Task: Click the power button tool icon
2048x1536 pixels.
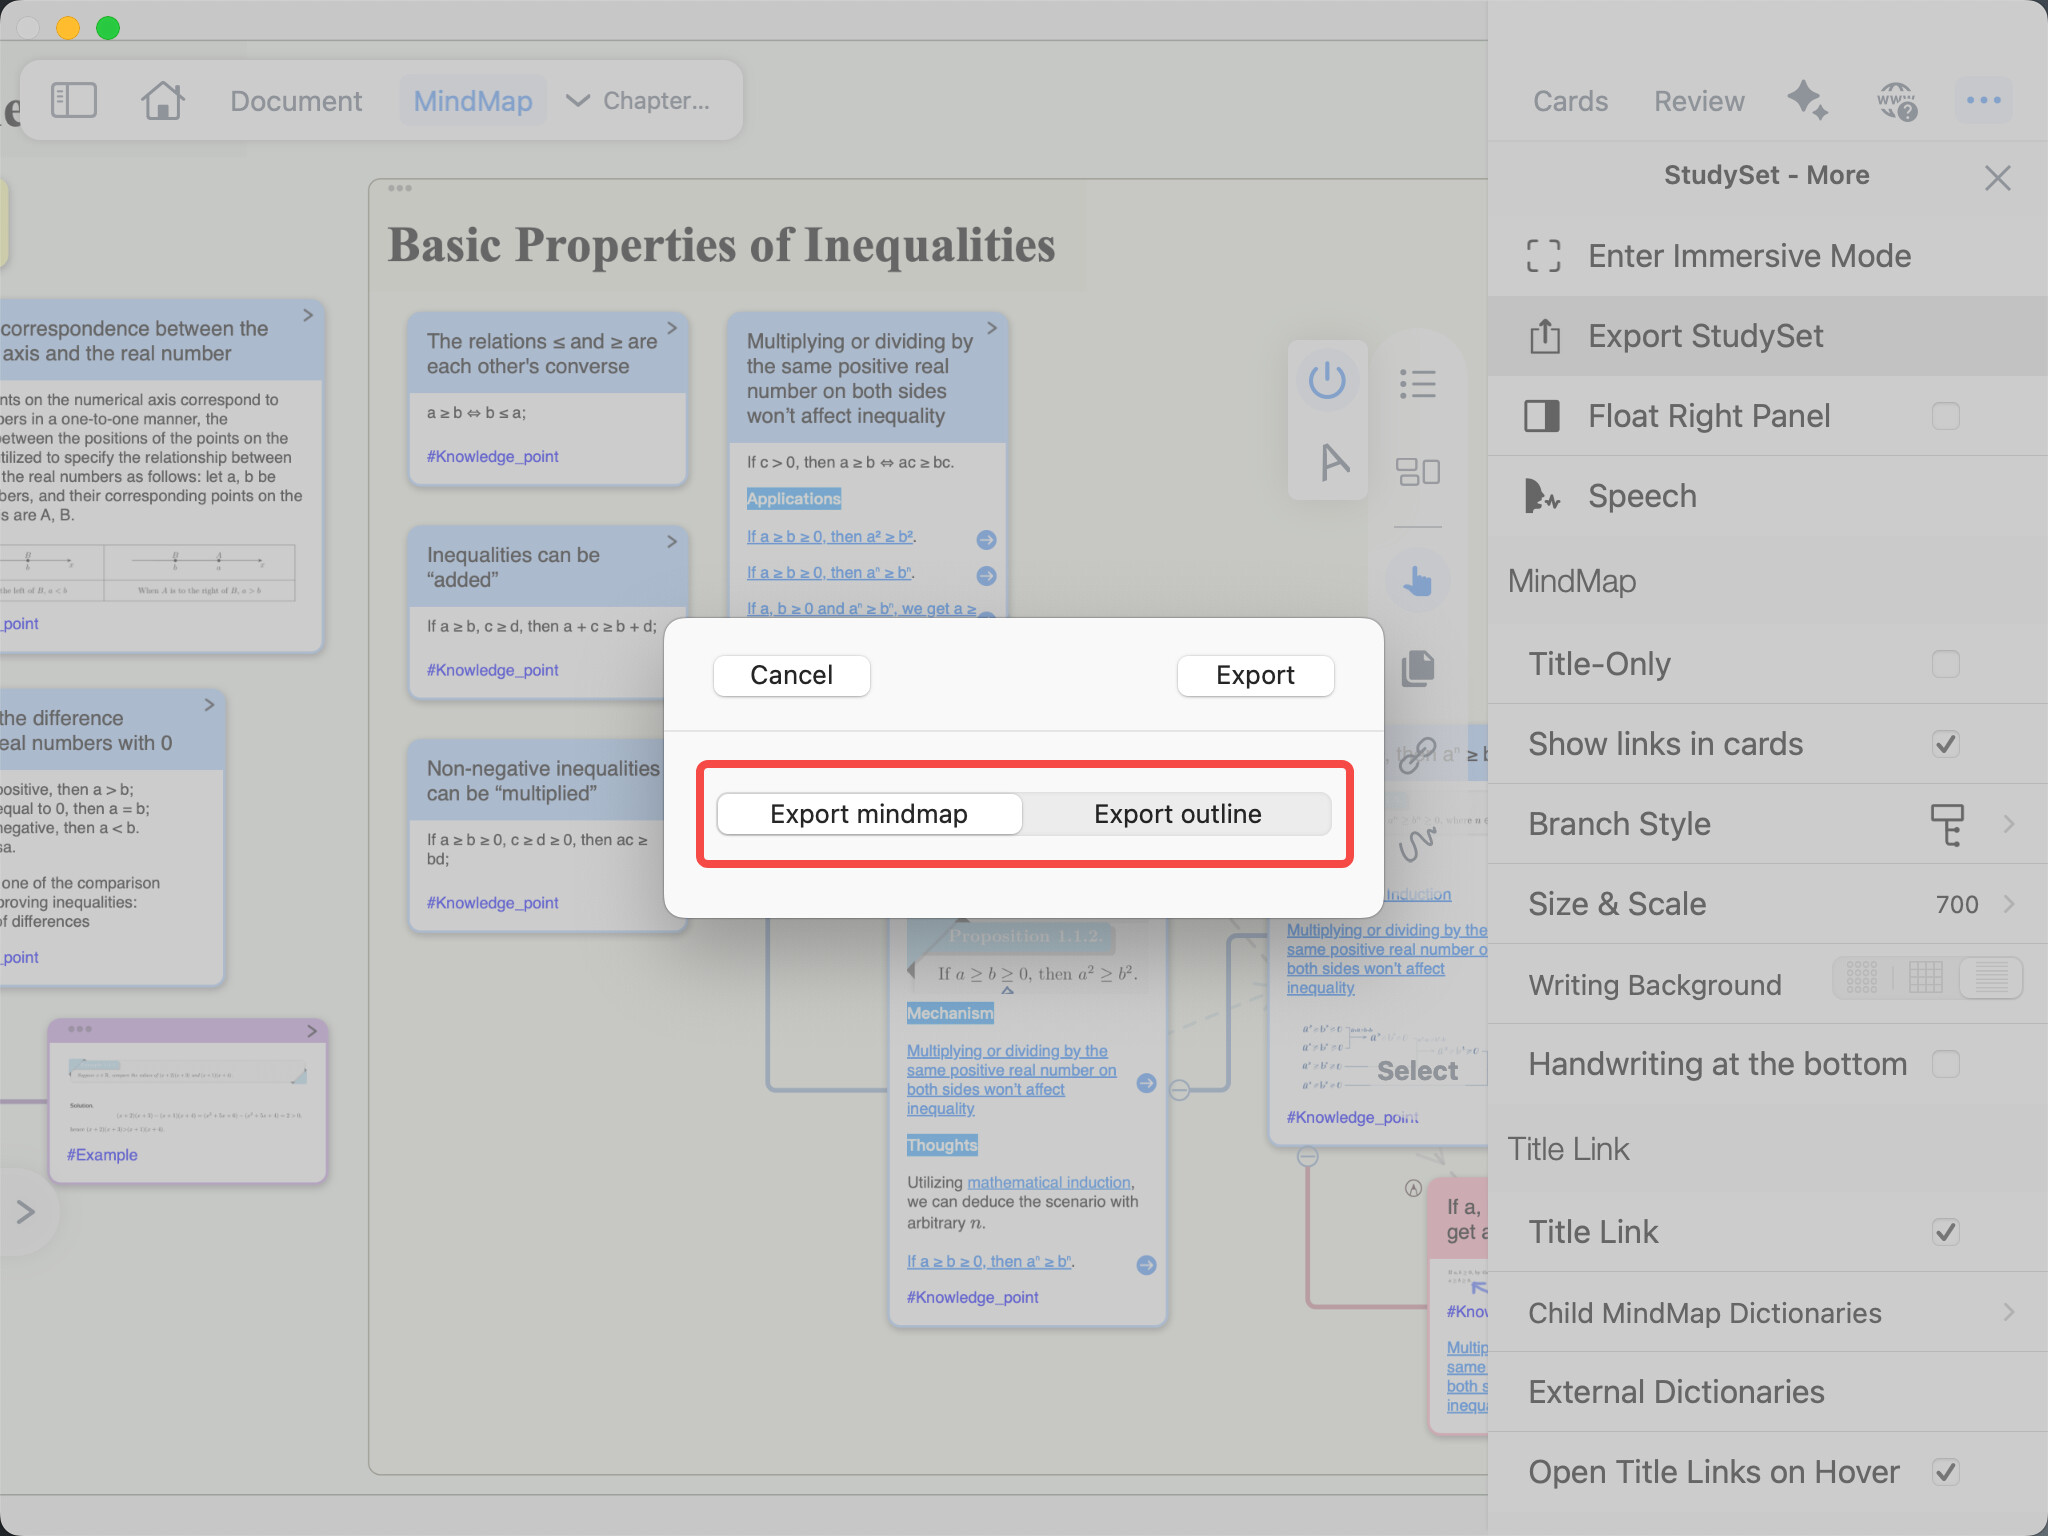Action: pyautogui.click(x=1327, y=381)
